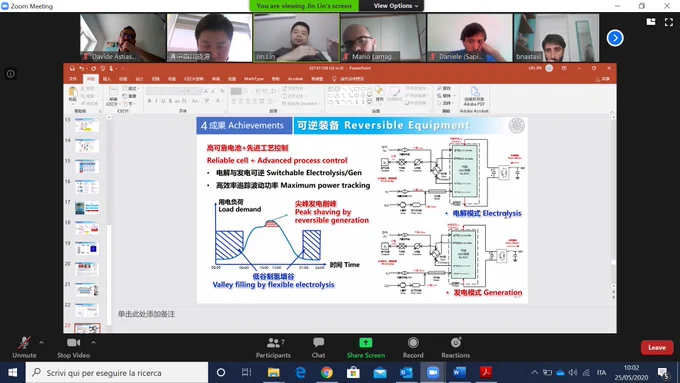Unmute the microphone in Zoom
This screenshot has width=680, height=383.
[x=24, y=348]
